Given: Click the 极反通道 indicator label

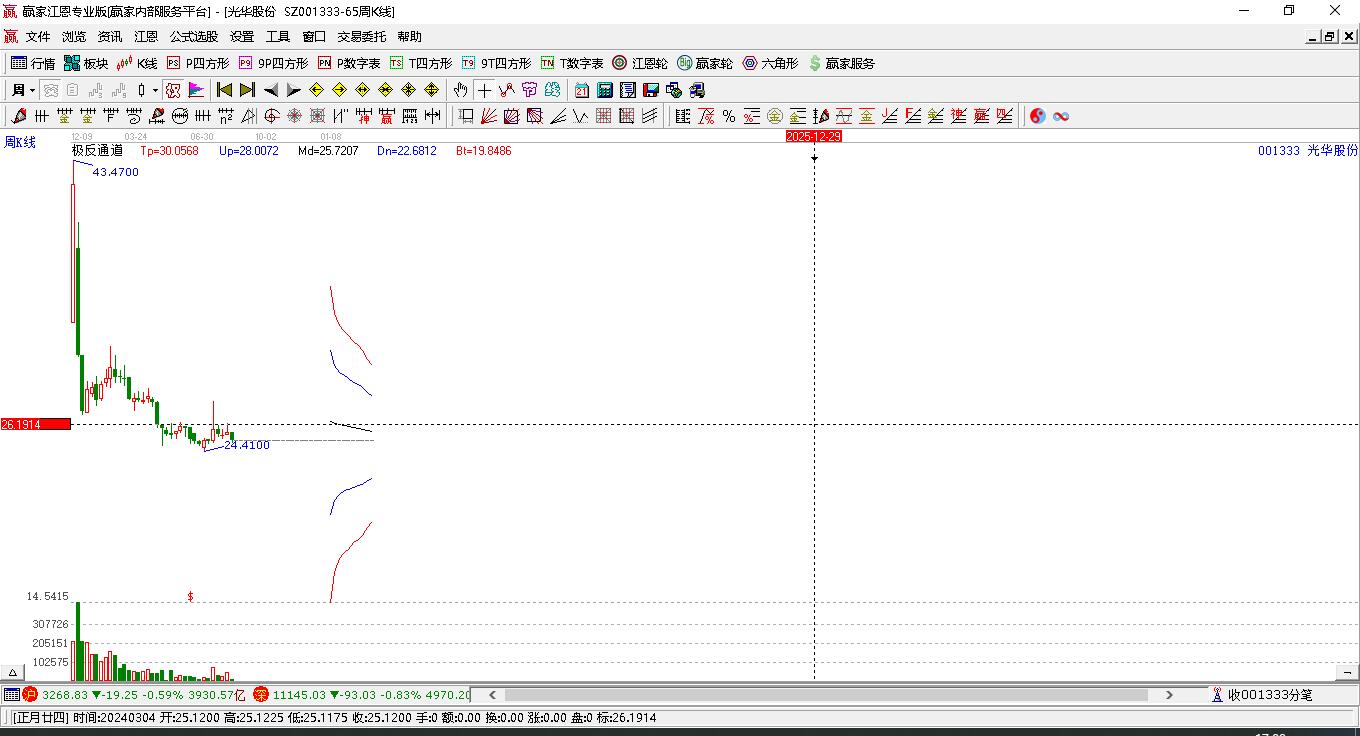Looking at the screenshot, I should tap(97, 151).
